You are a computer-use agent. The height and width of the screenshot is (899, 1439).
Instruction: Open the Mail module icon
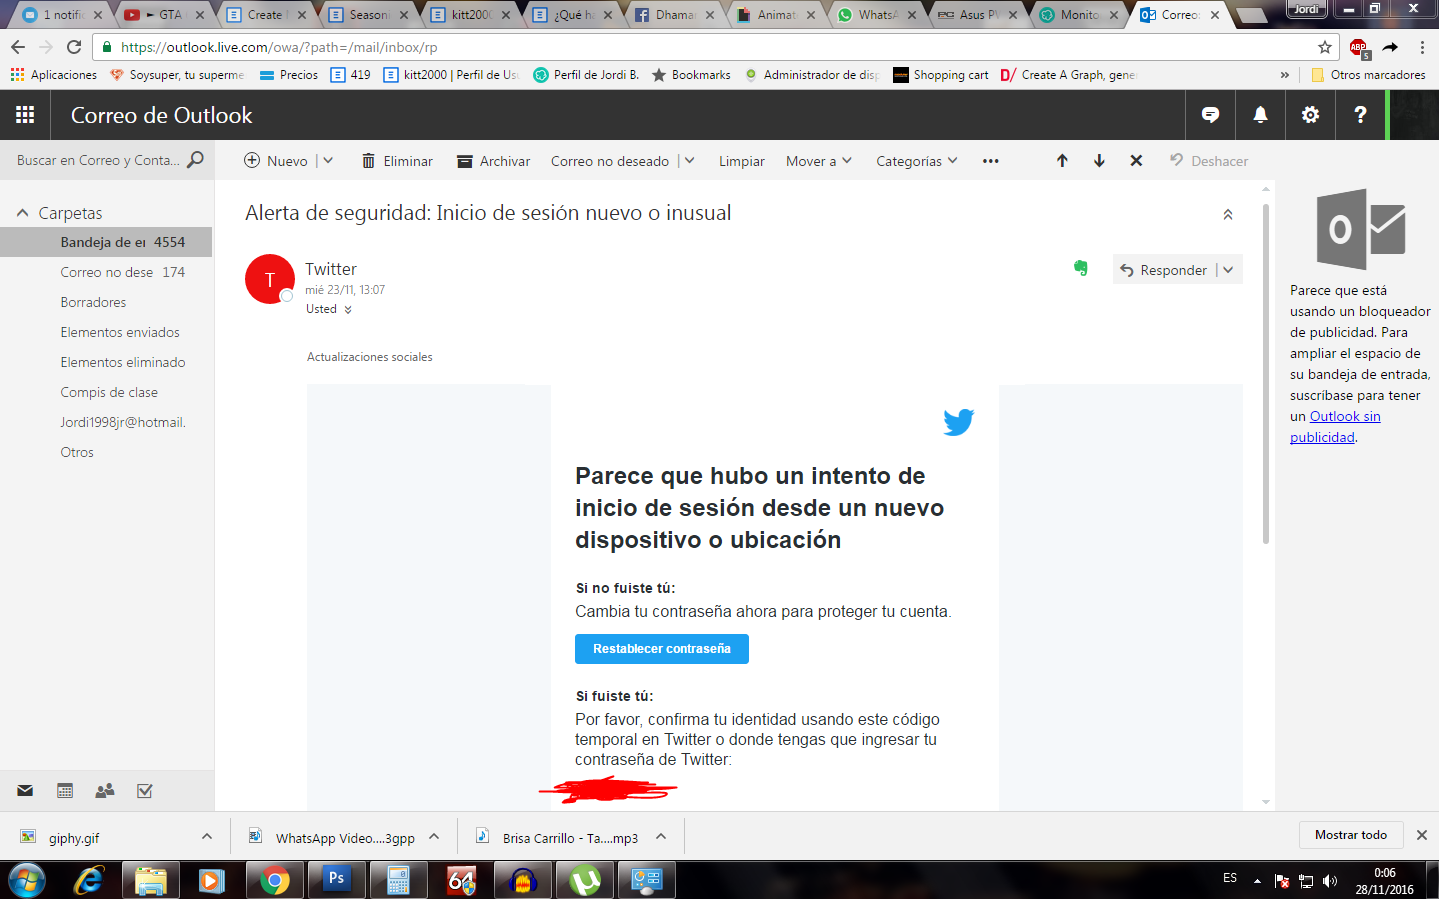25,791
